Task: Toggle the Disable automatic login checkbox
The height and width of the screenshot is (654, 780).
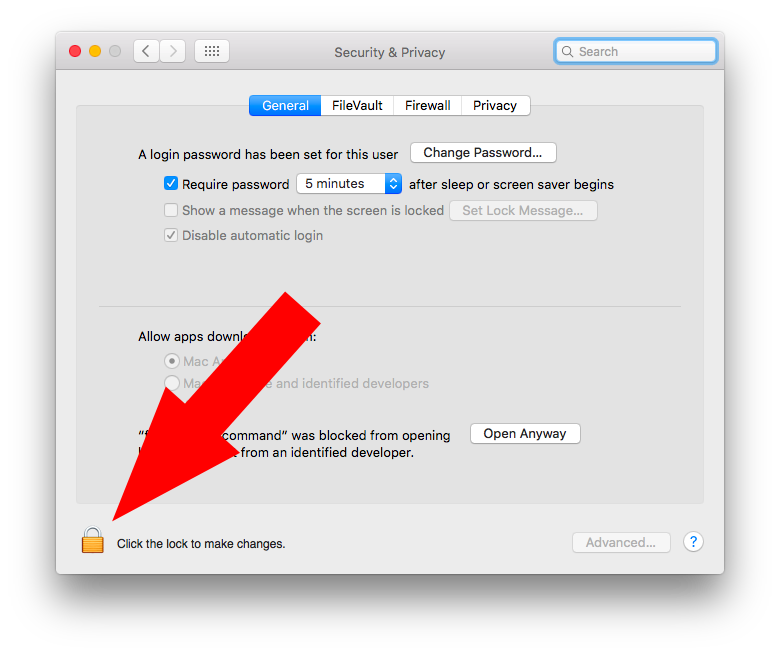Action: tap(171, 235)
